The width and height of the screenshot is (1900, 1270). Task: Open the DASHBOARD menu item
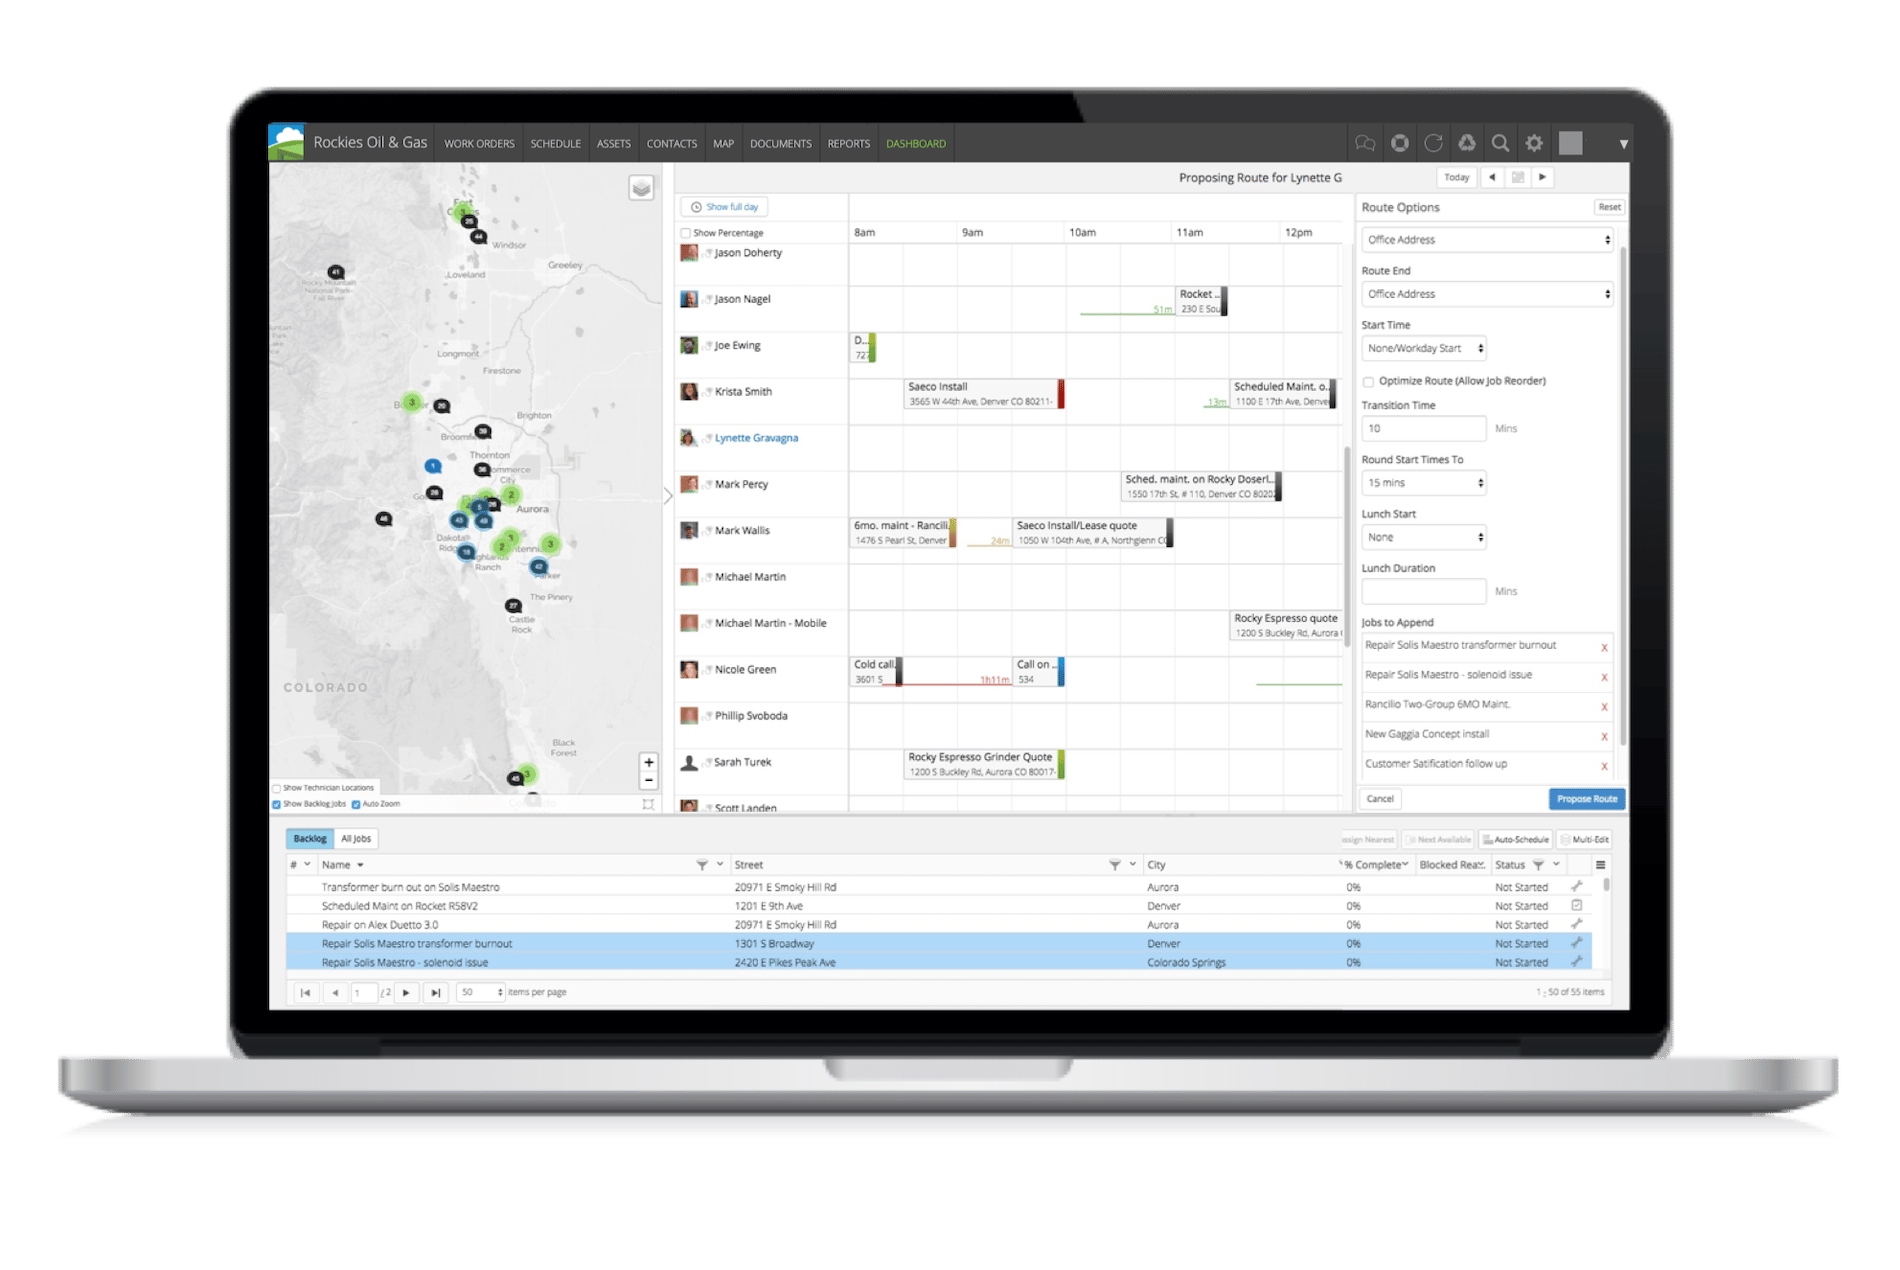(x=916, y=143)
